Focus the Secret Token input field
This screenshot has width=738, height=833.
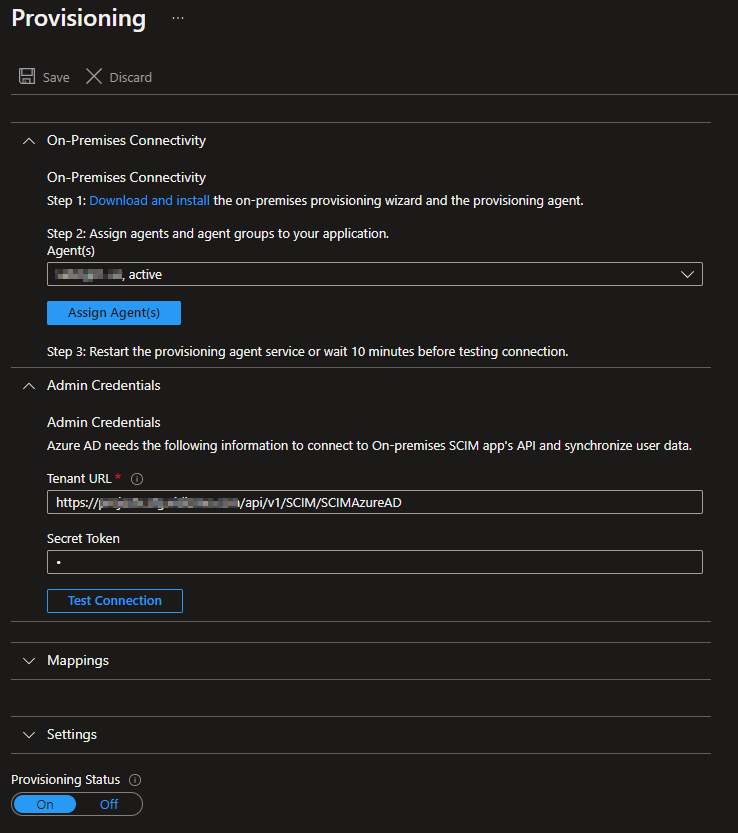pos(374,562)
